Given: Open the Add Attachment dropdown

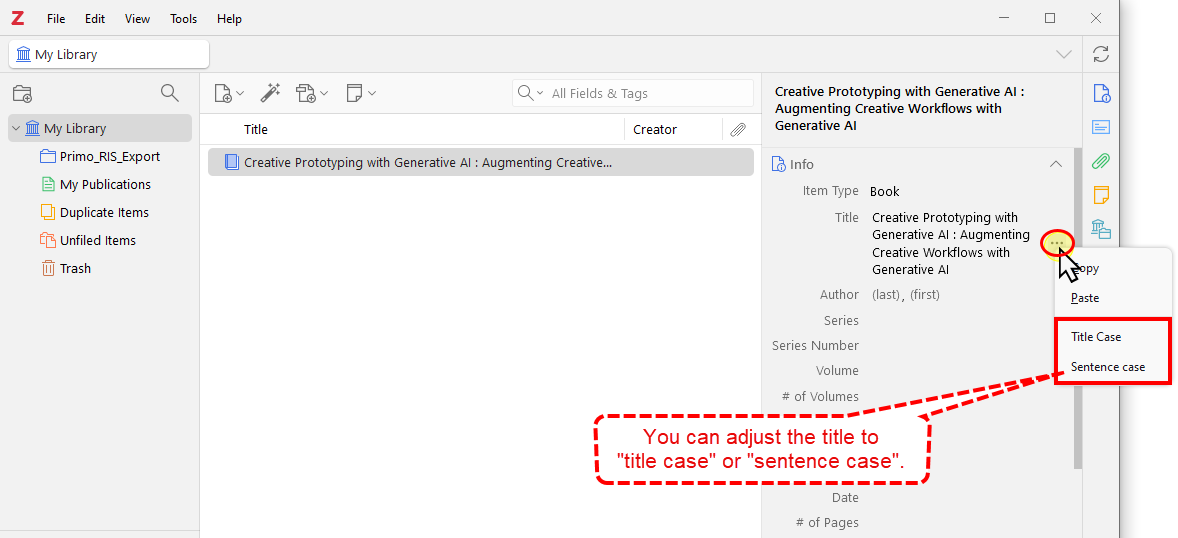Looking at the screenshot, I should coord(312,93).
